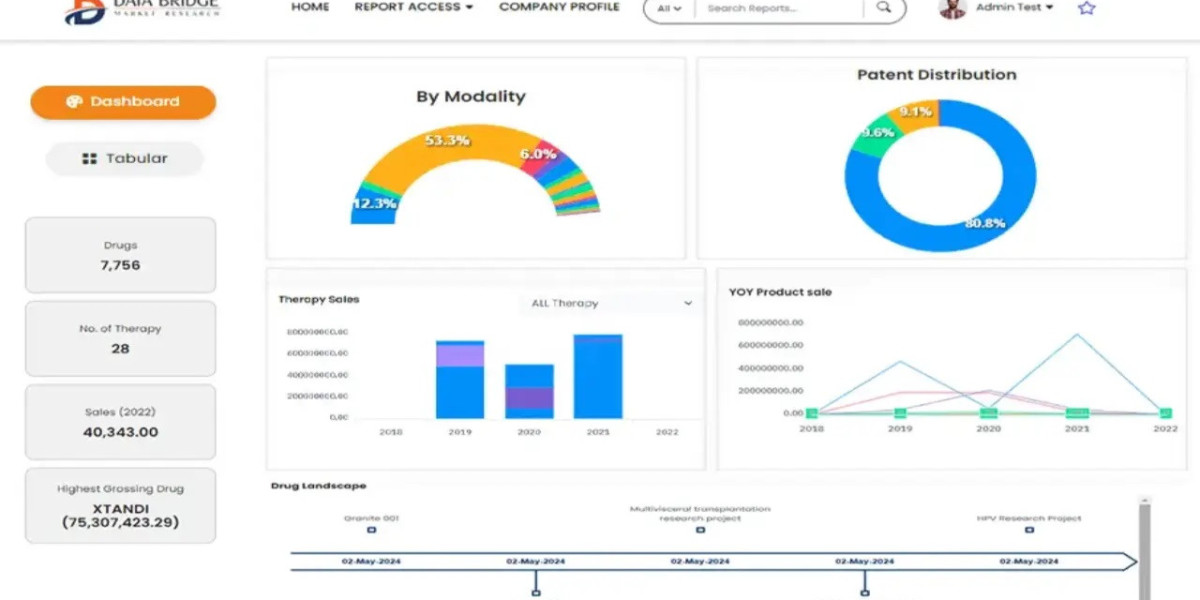The height and width of the screenshot is (600, 1200).
Task: Expand the Report Access menu
Action: [x=413, y=7]
